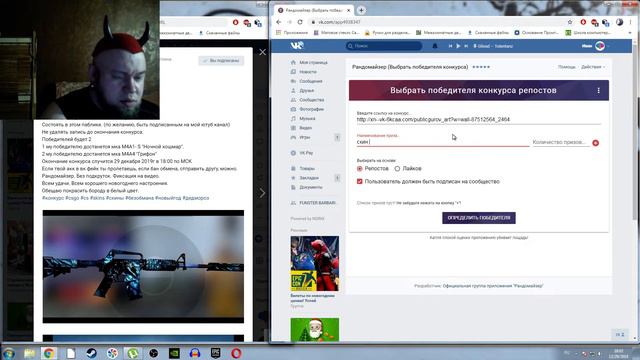Open Nvidia app from taskbar
Image resolution: width=640 pixels, height=360 pixels.
tap(174, 353)
